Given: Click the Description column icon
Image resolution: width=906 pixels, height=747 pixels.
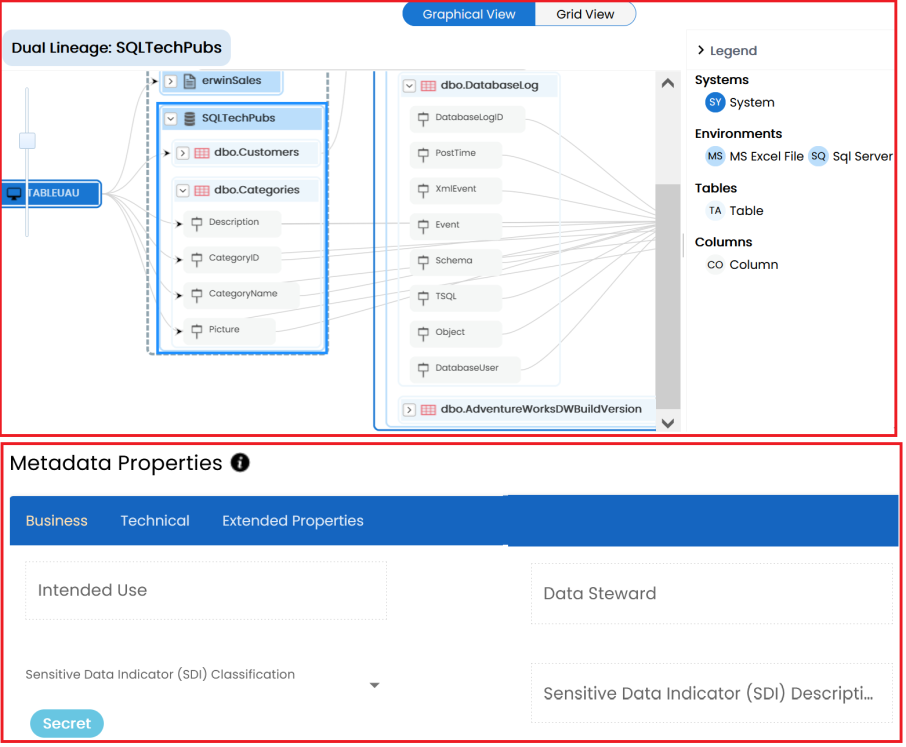Looking at the screenshot, I should coord(196,224).
